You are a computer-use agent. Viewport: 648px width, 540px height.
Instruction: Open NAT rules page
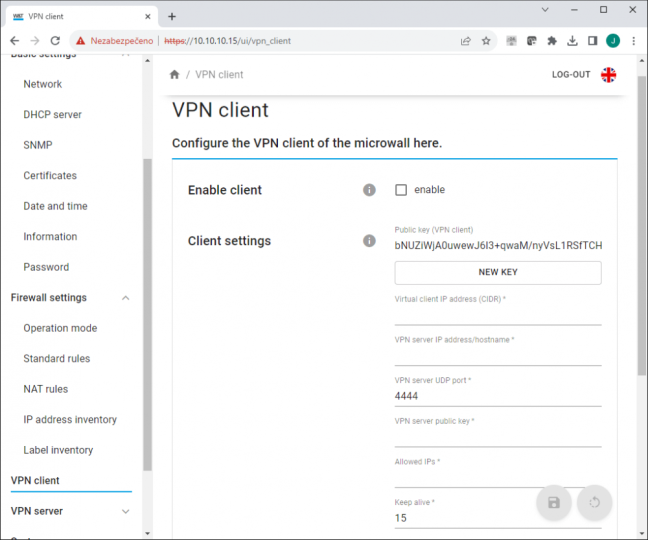click(45, 389)
